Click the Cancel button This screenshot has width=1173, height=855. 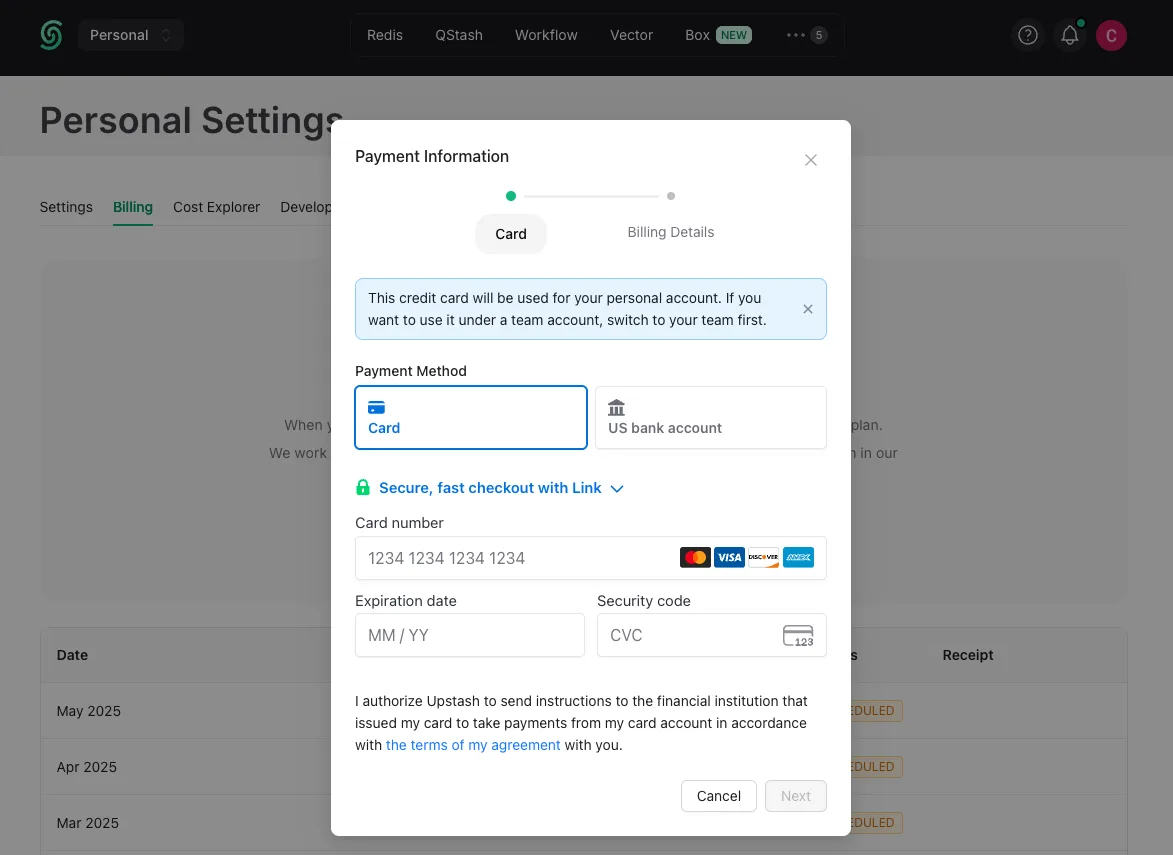[x=719, y=796]
